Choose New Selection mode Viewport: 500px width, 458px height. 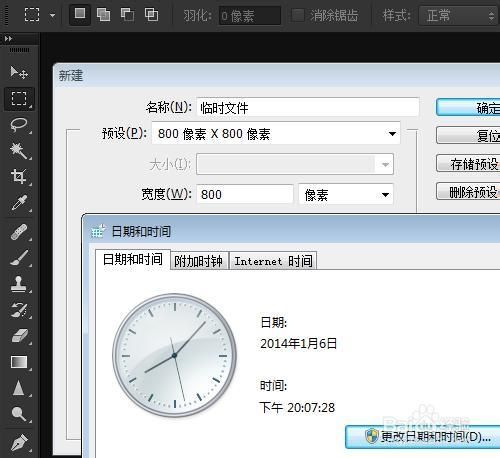click(x=80, y=14)
